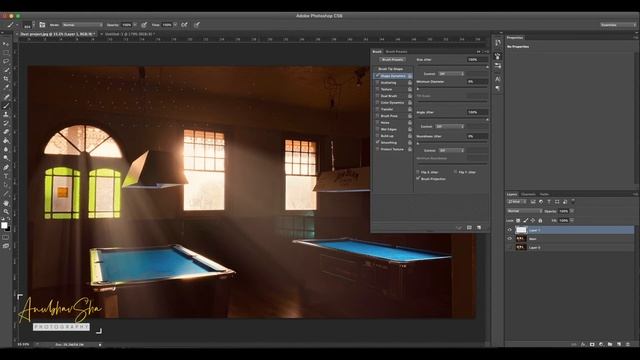Viewport: 640px width, 360px height.
Task: Open Brush Preset picker arrow
Action: 33,25
